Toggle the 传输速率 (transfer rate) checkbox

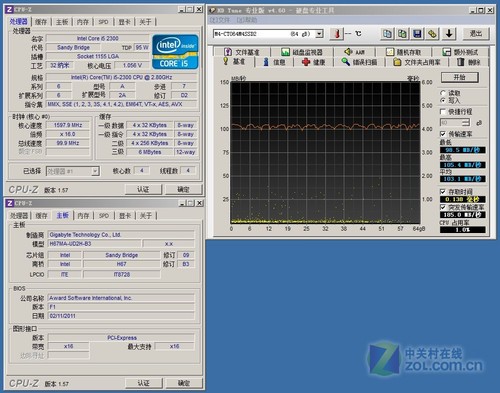(x=443, y=134)
